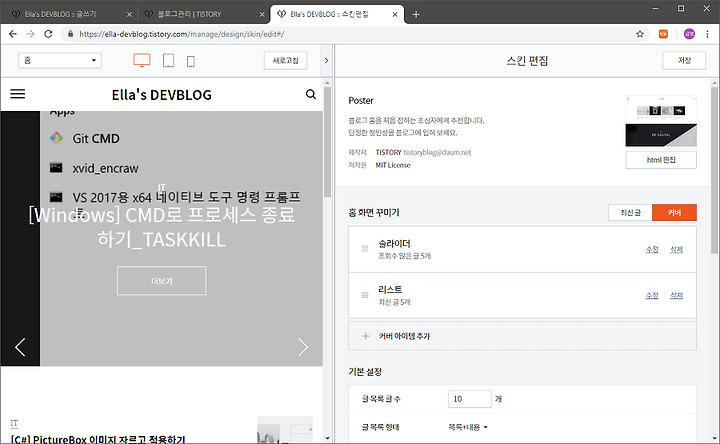Open the orange browser extension icon

click(664, 34)
